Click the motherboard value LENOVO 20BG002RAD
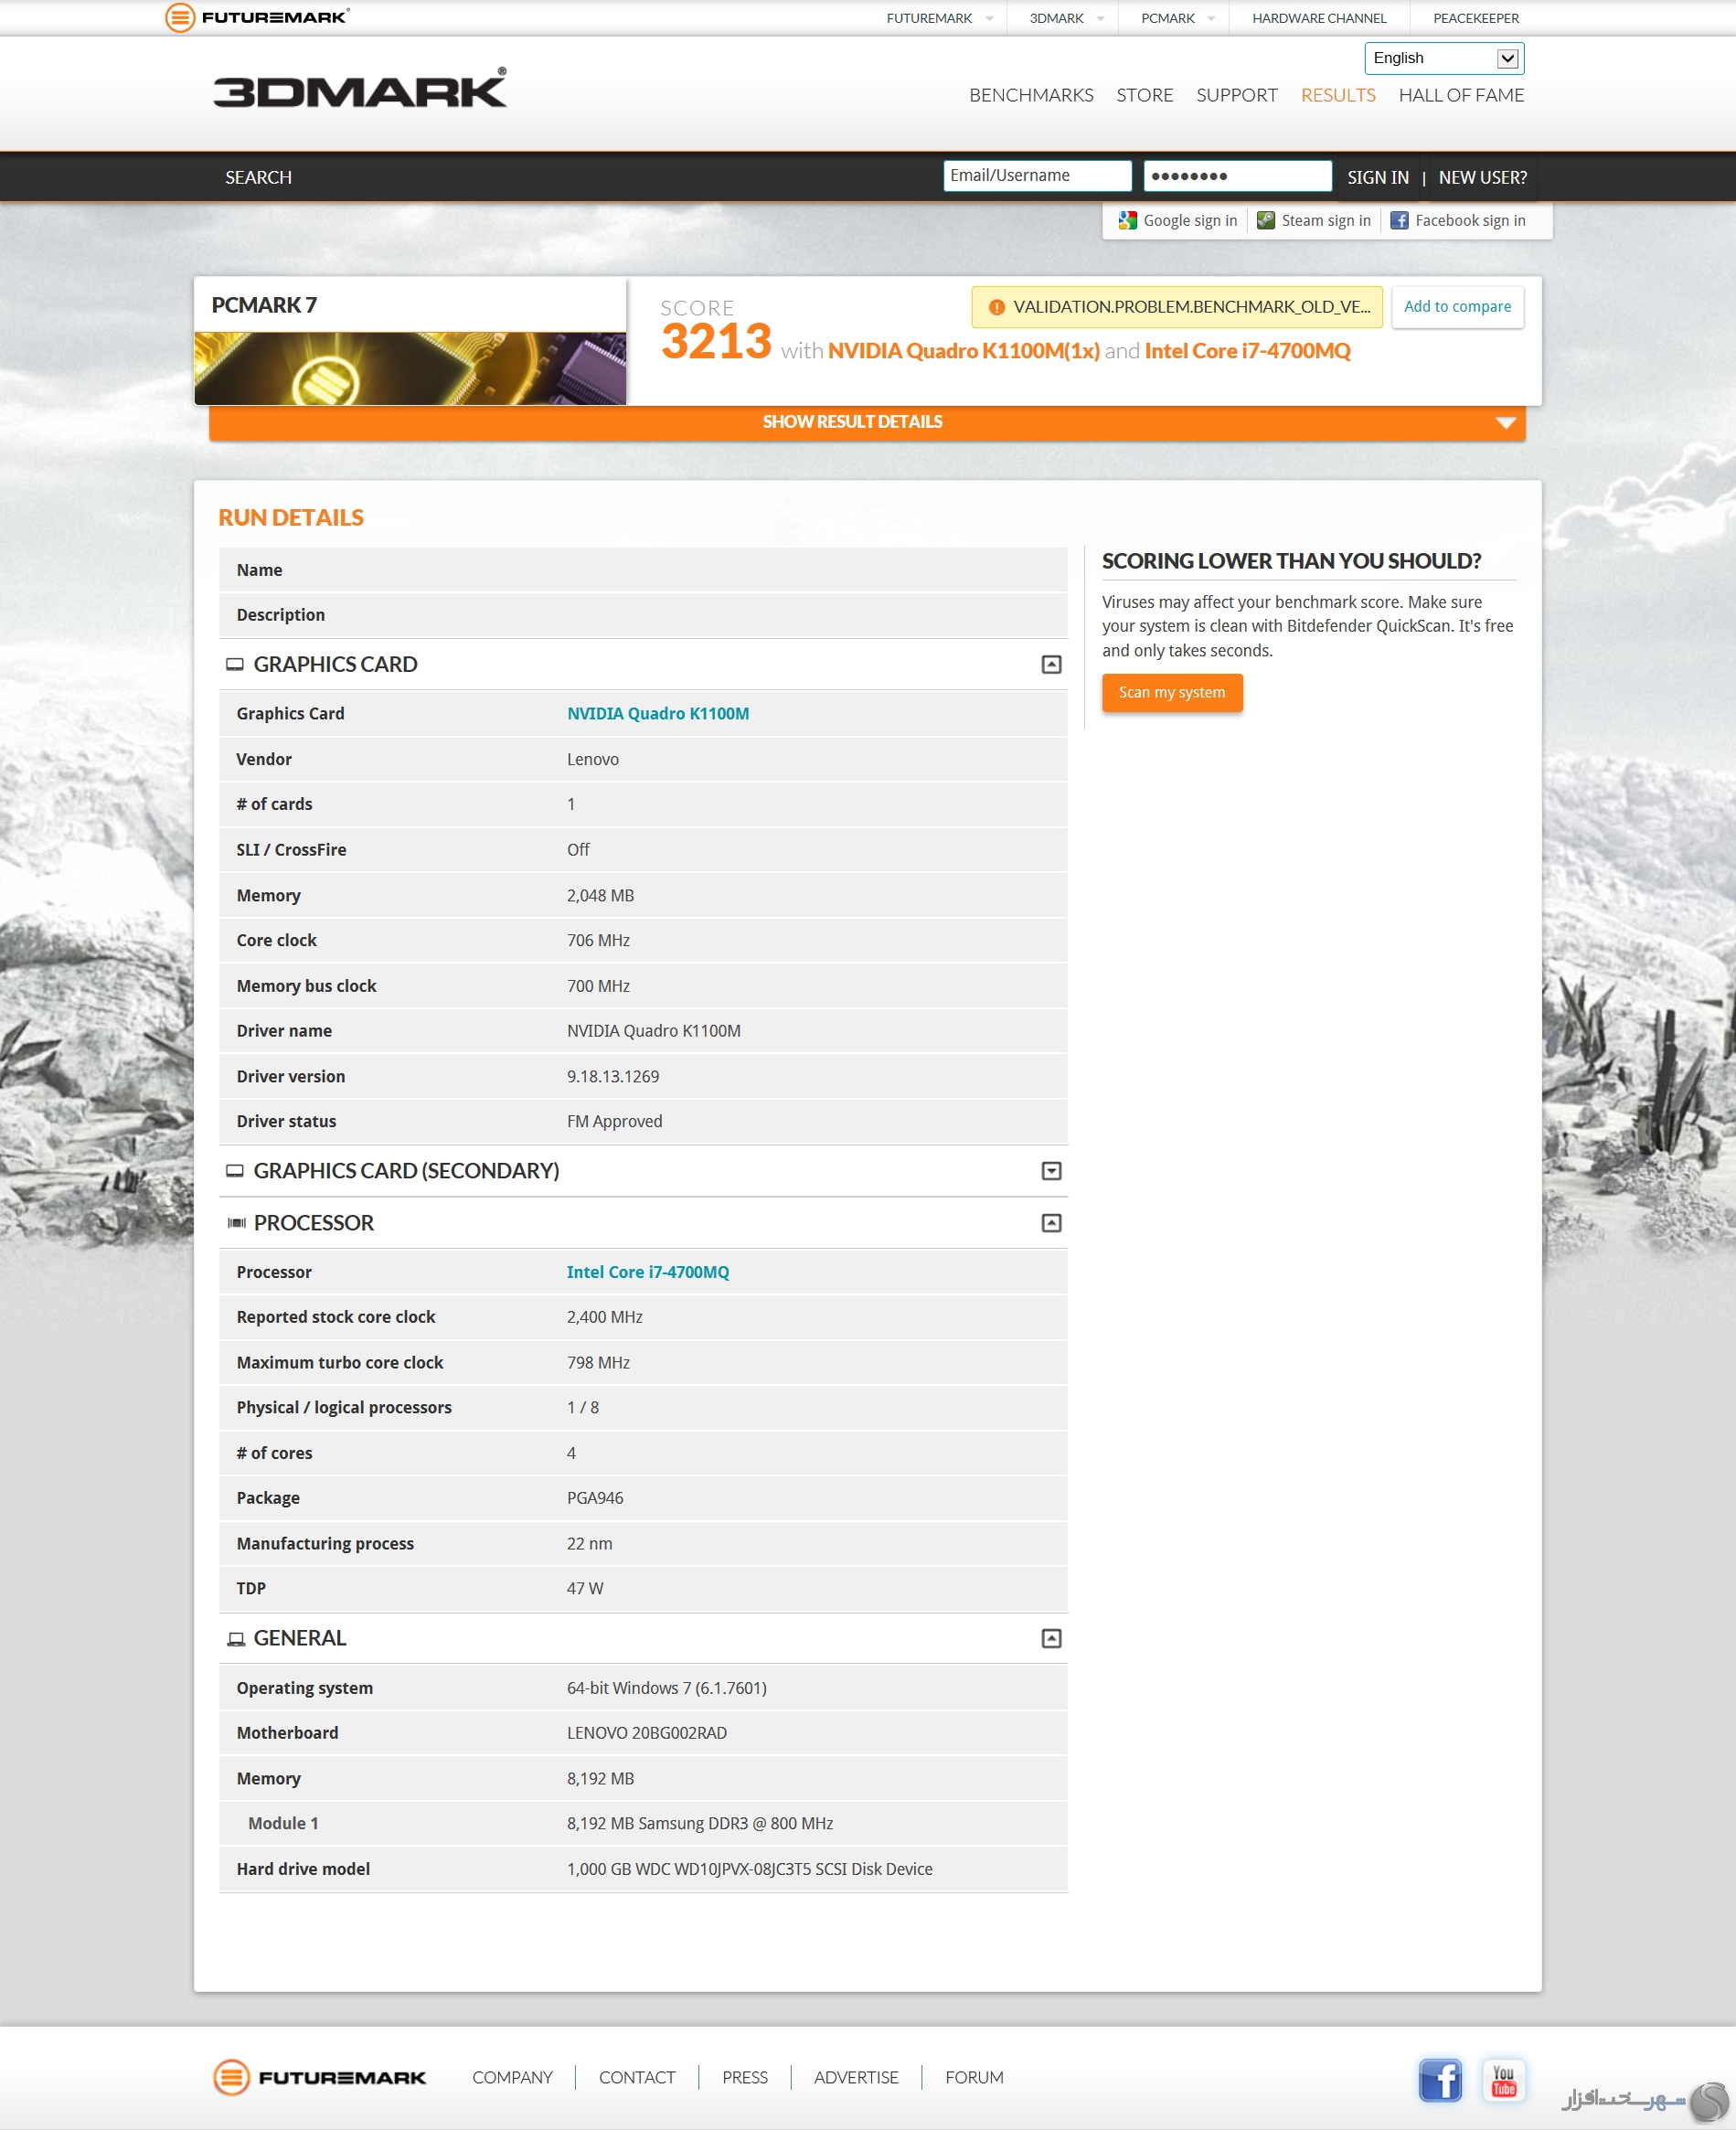The image size is (1736, 2130). pyautogui.click(x=647, y=1733)
